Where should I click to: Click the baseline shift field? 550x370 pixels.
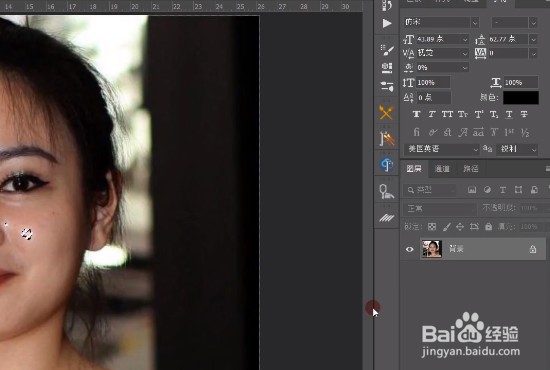pos(433,97)
